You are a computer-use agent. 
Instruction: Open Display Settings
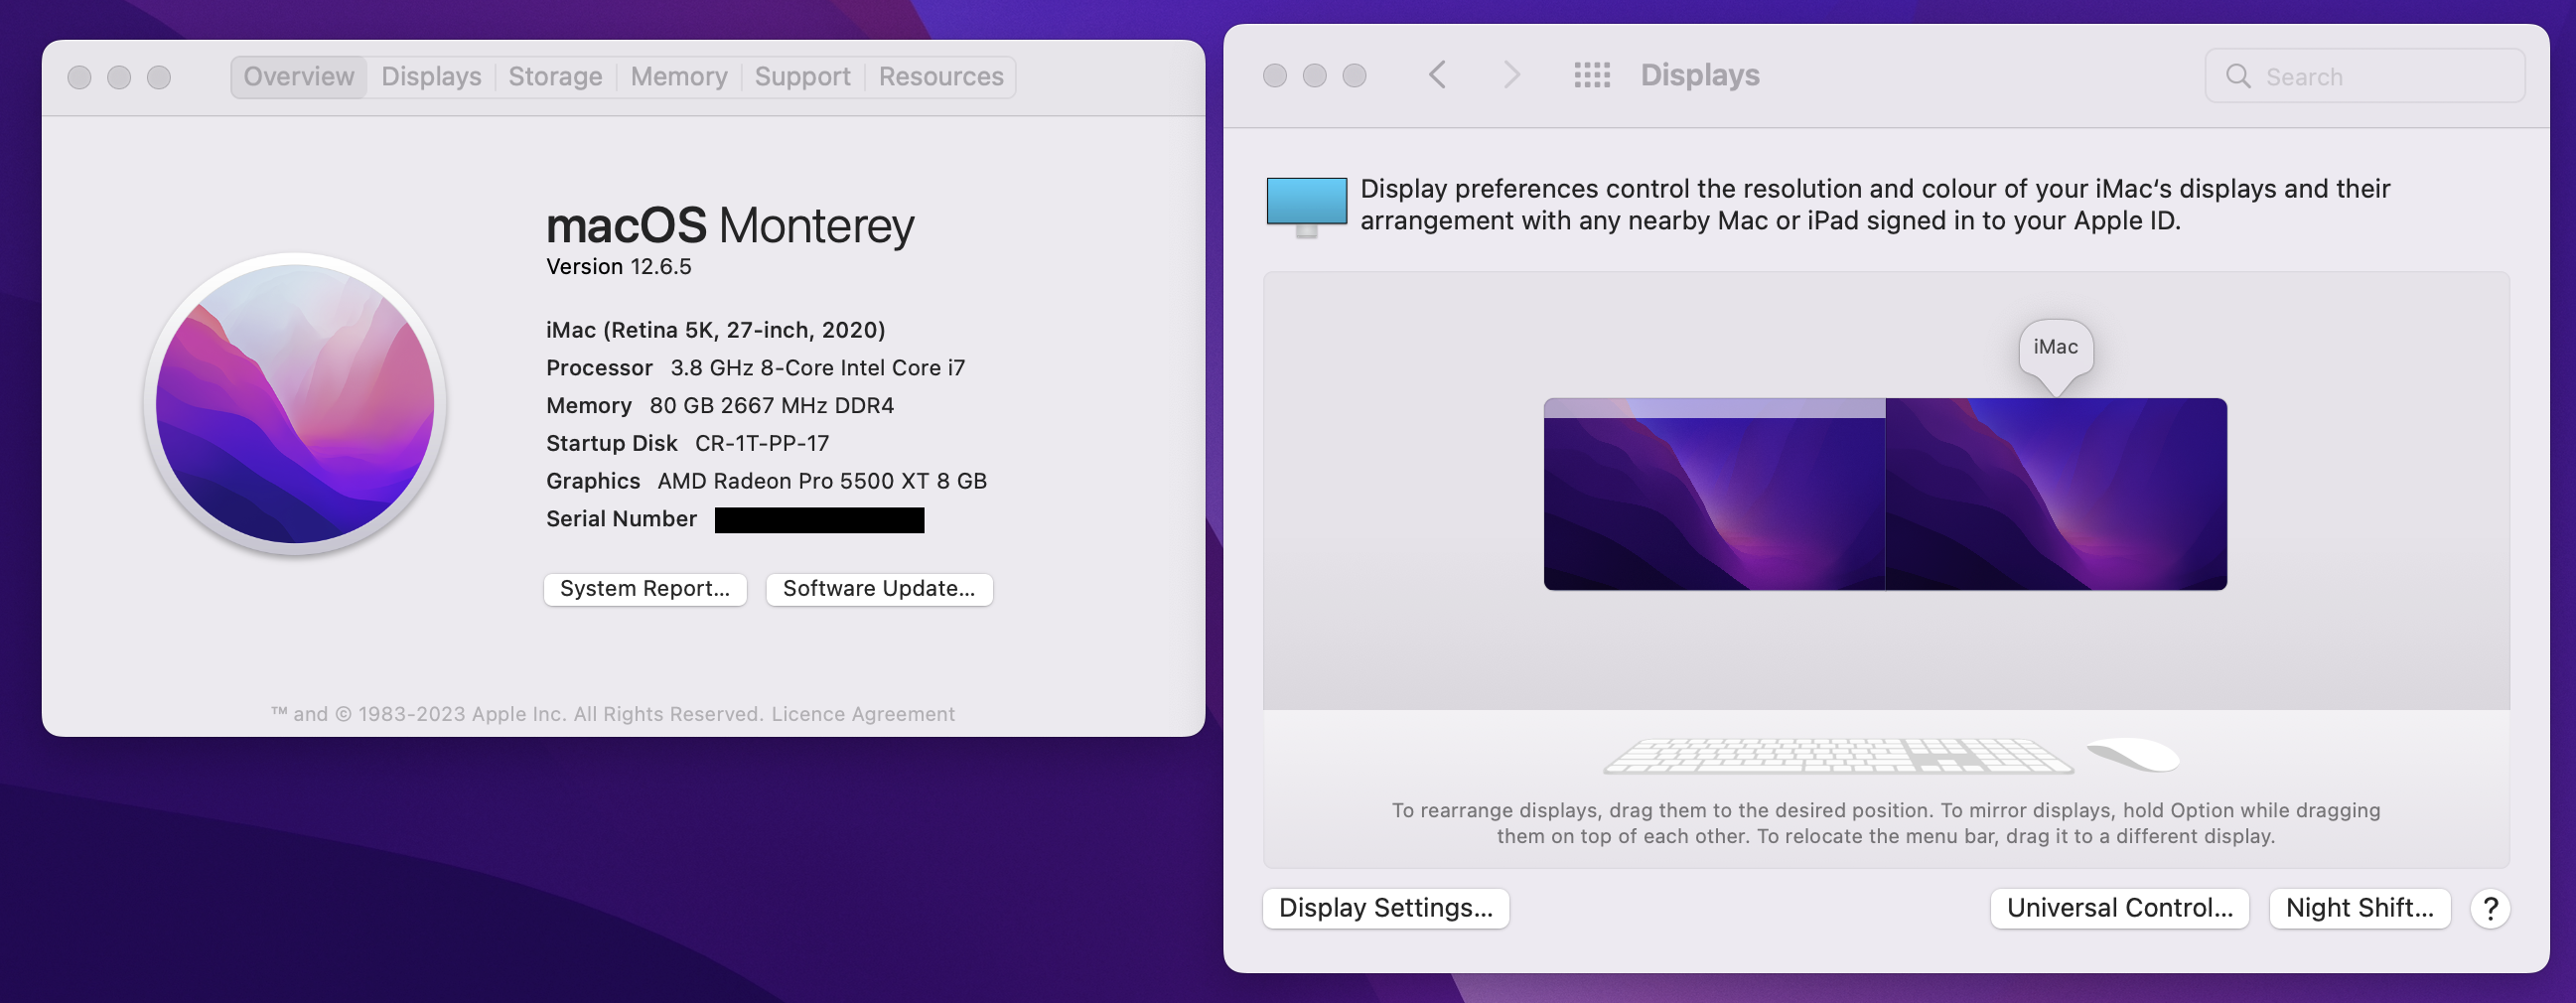tap(1386, 908)
